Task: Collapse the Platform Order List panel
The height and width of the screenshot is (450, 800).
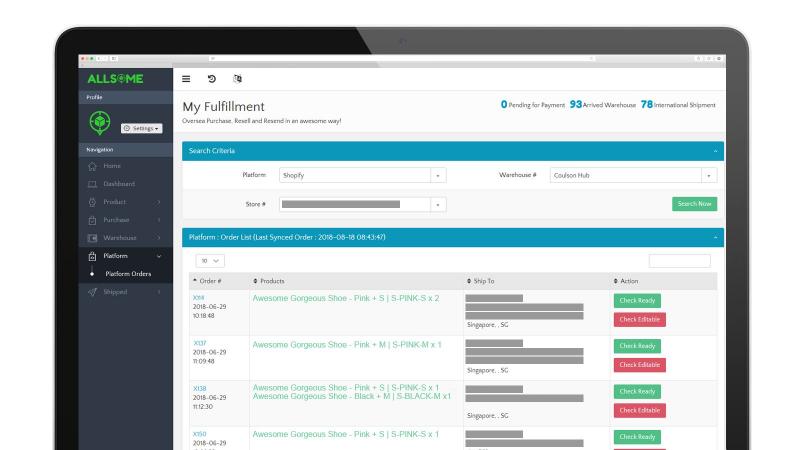Action: pyautogui.click(x=715, y=237)
